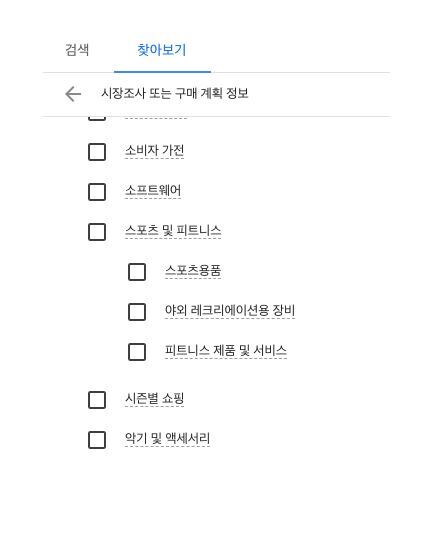Tick the 소프트웨어 checkbox
Image resolution: width=438 pixels, height=539 pixels.
[x=97, y=192]
